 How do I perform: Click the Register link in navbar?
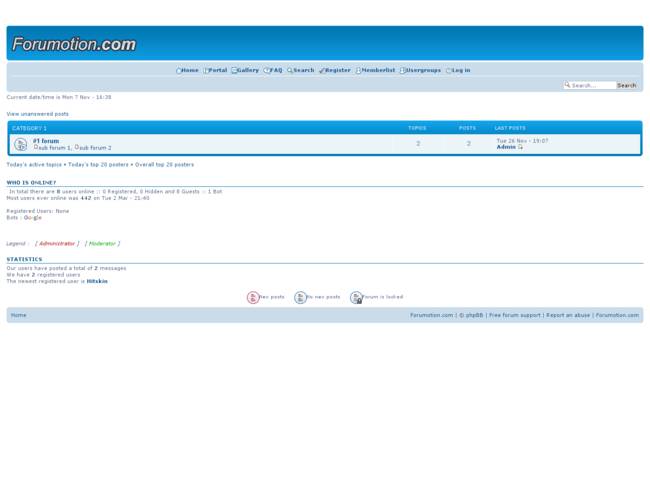coord(337,71)
